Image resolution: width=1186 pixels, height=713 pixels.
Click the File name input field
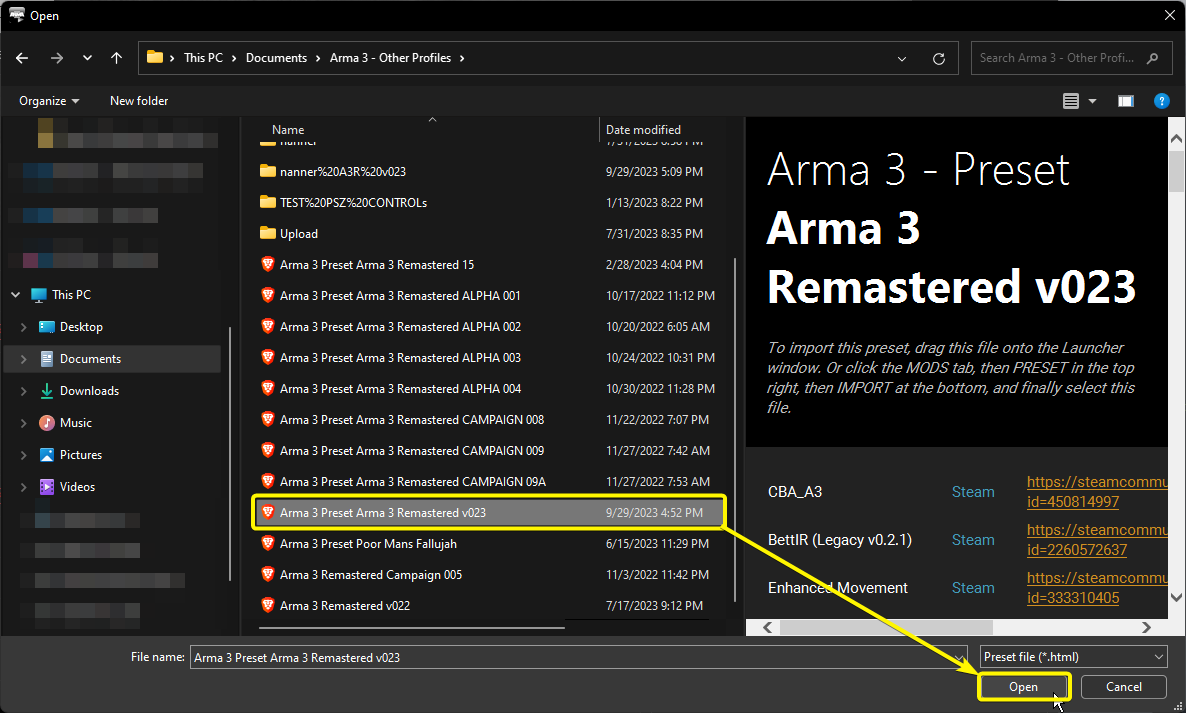(x=578, y=657)
